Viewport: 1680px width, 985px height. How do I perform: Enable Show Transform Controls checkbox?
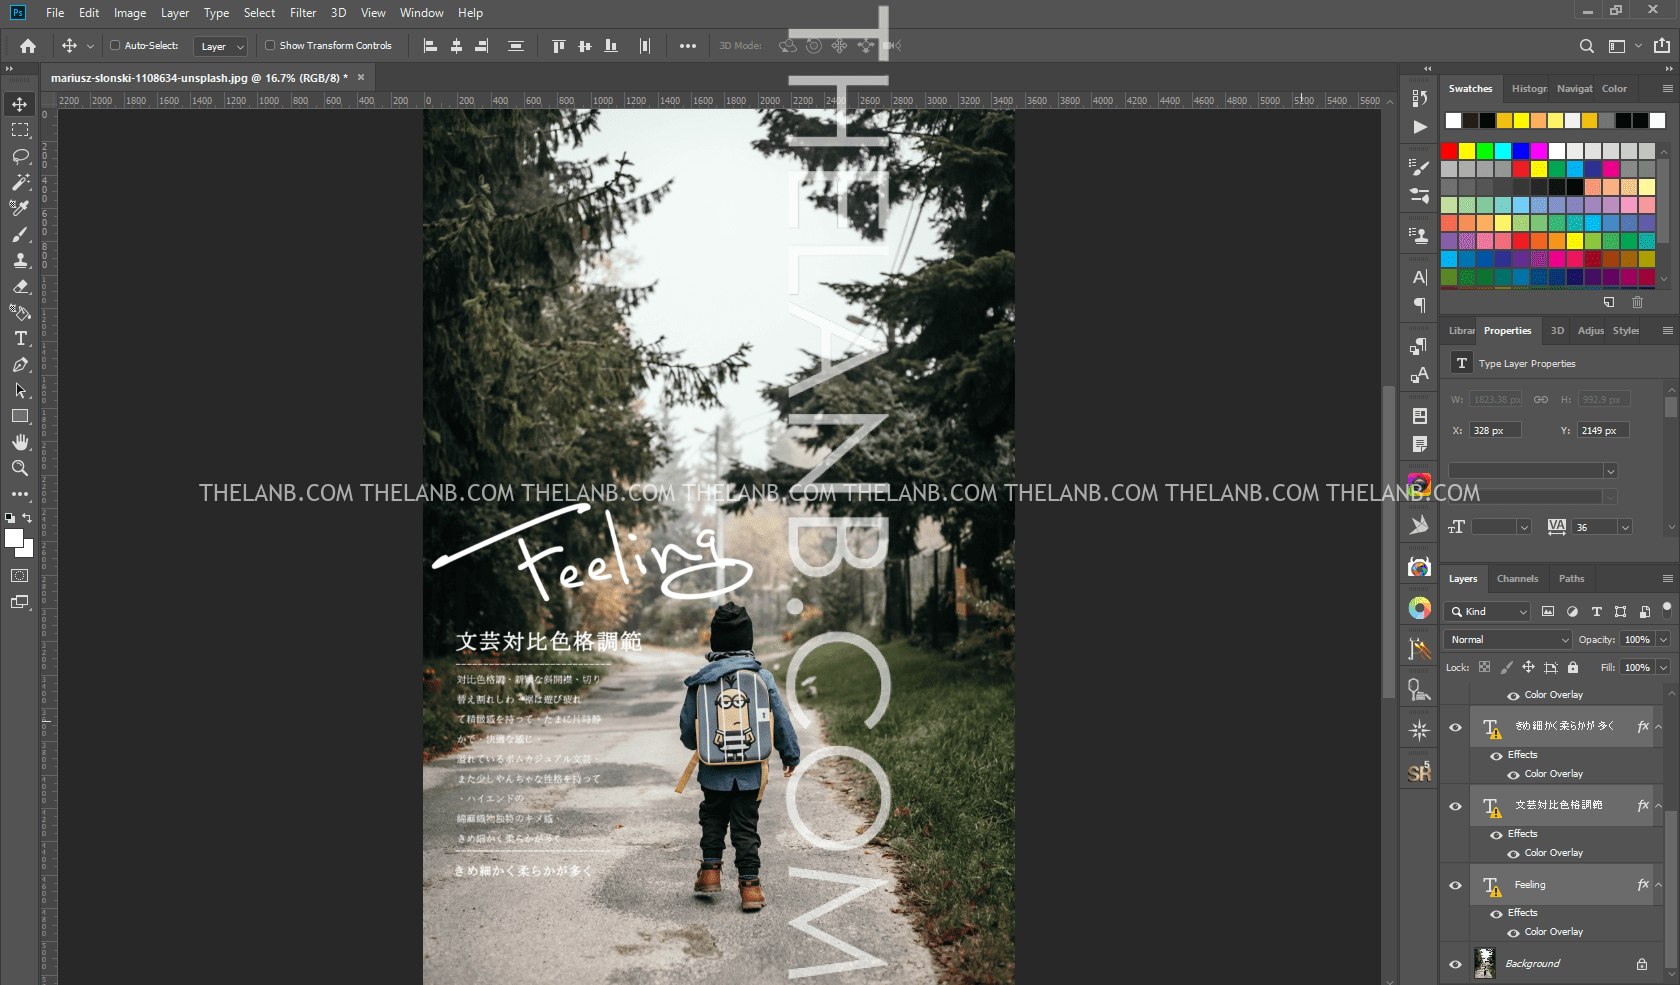coord(270,46)
